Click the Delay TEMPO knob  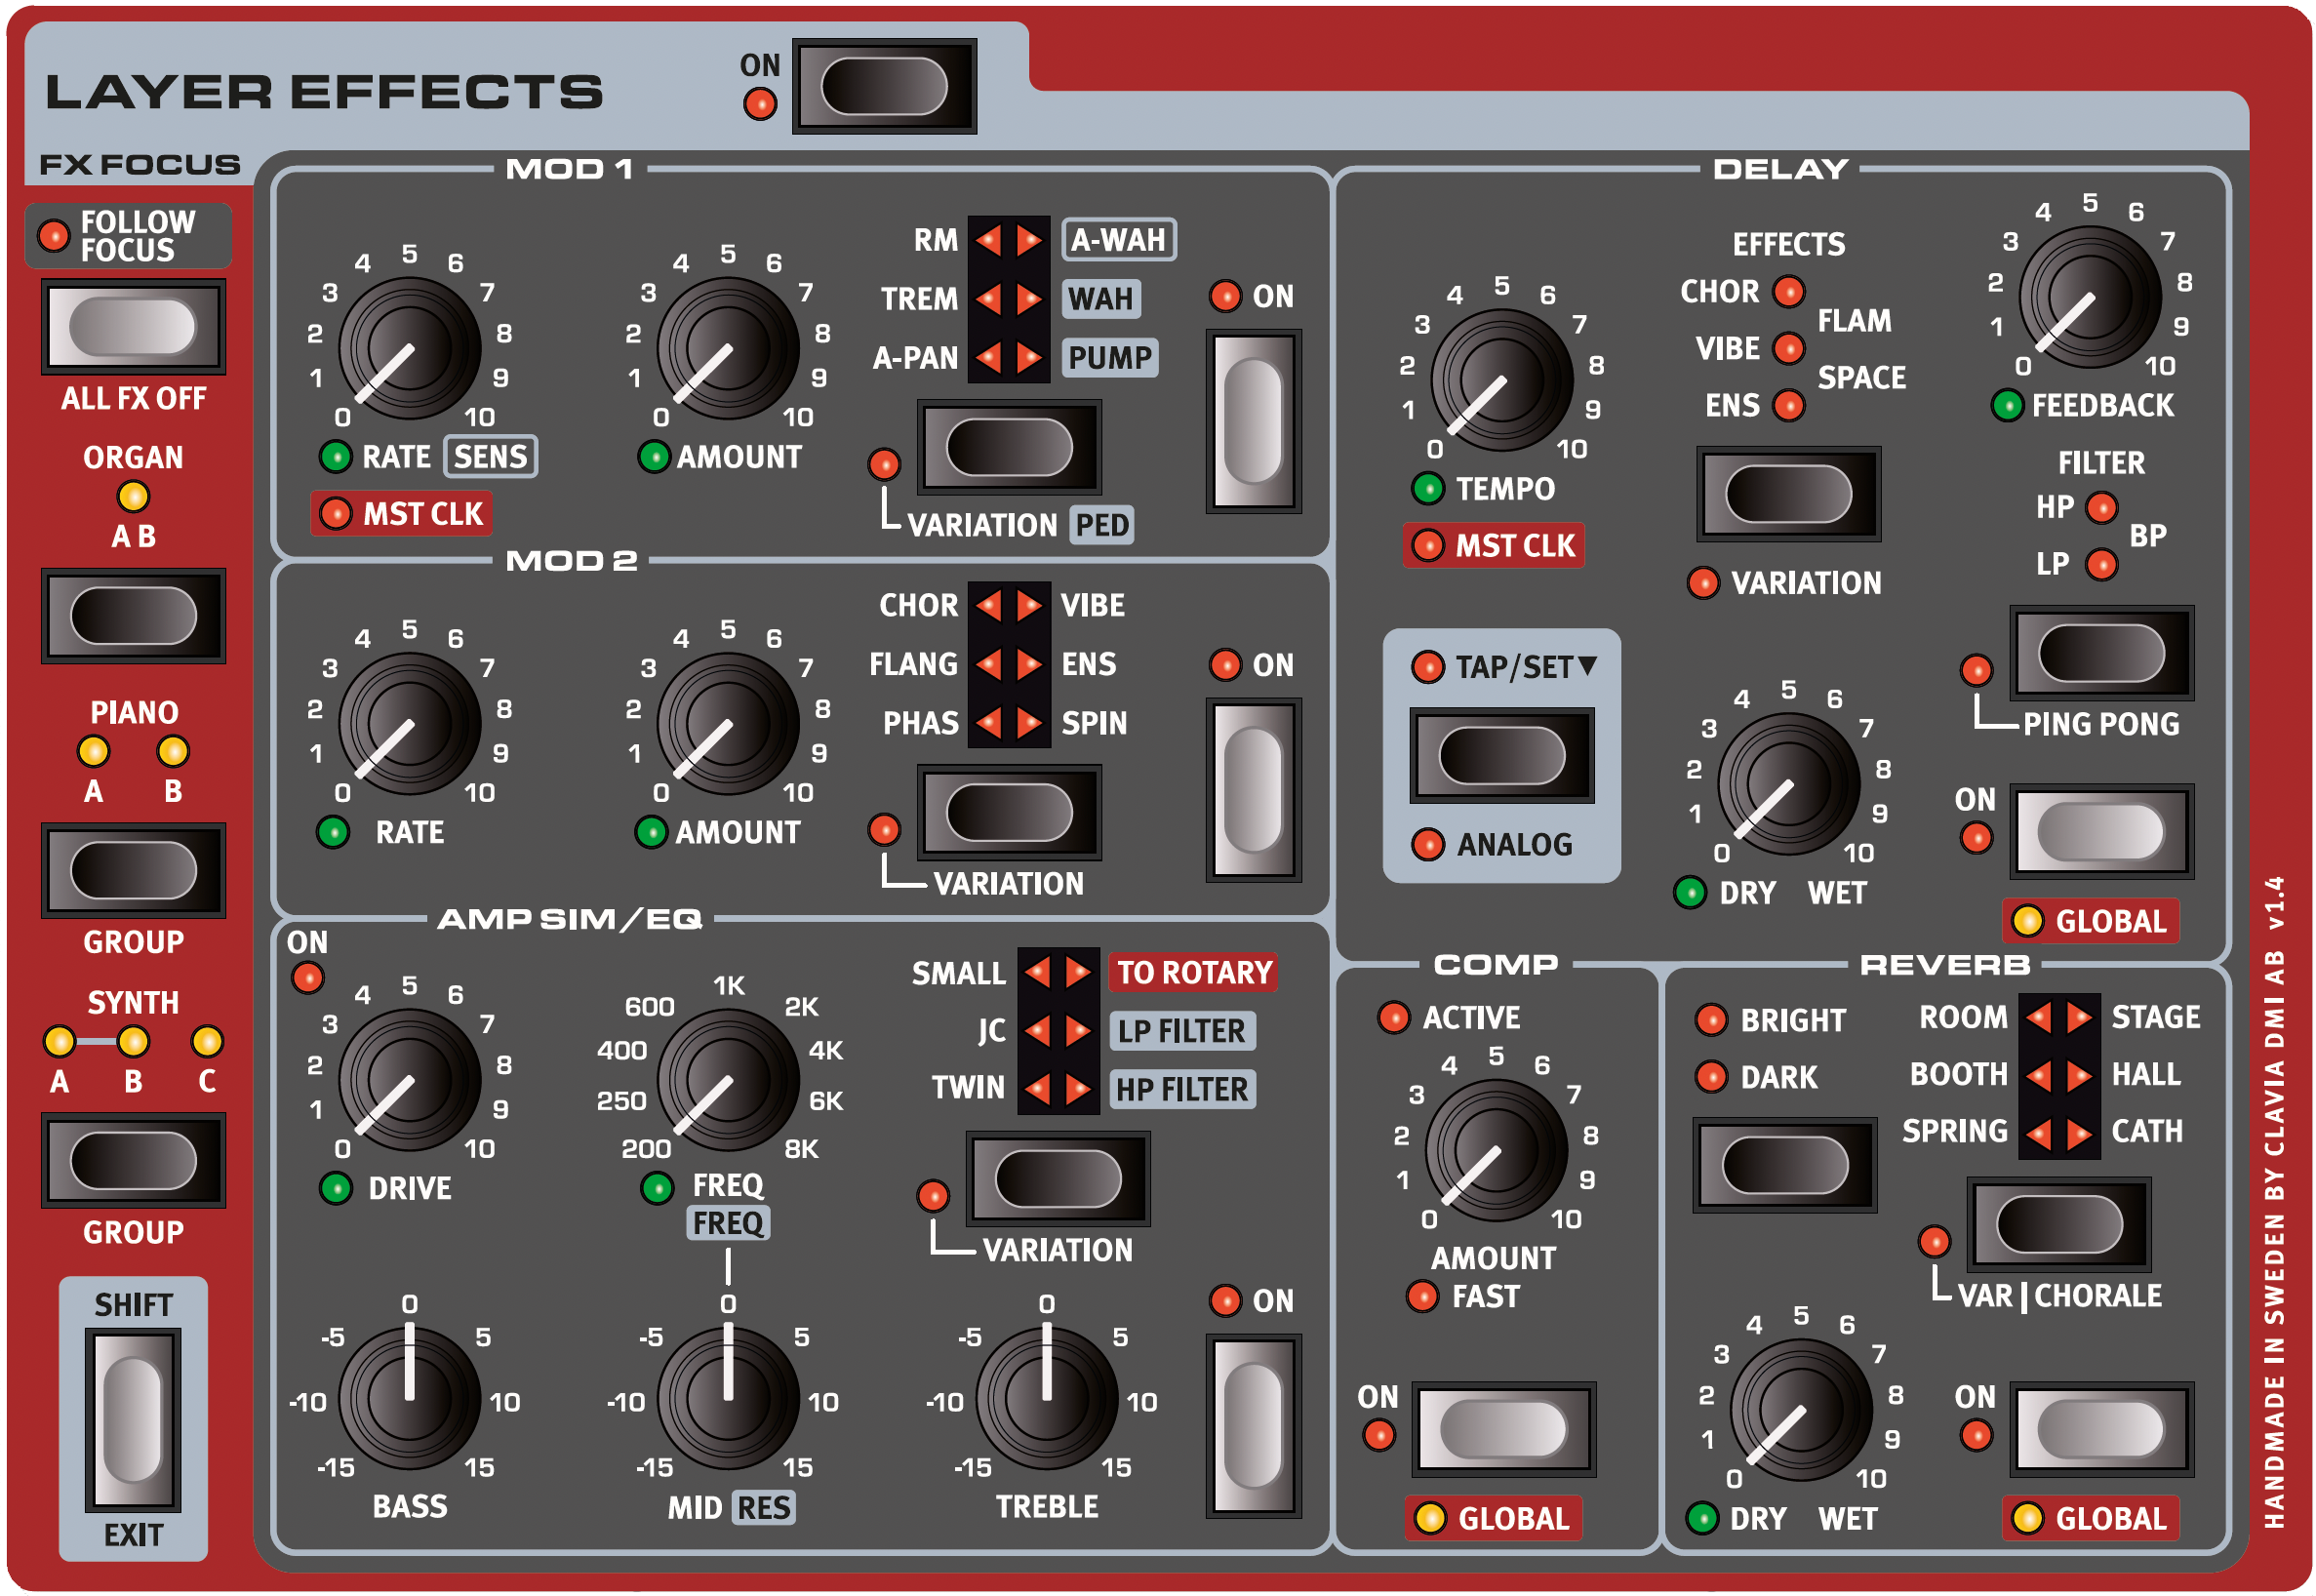1501,380
